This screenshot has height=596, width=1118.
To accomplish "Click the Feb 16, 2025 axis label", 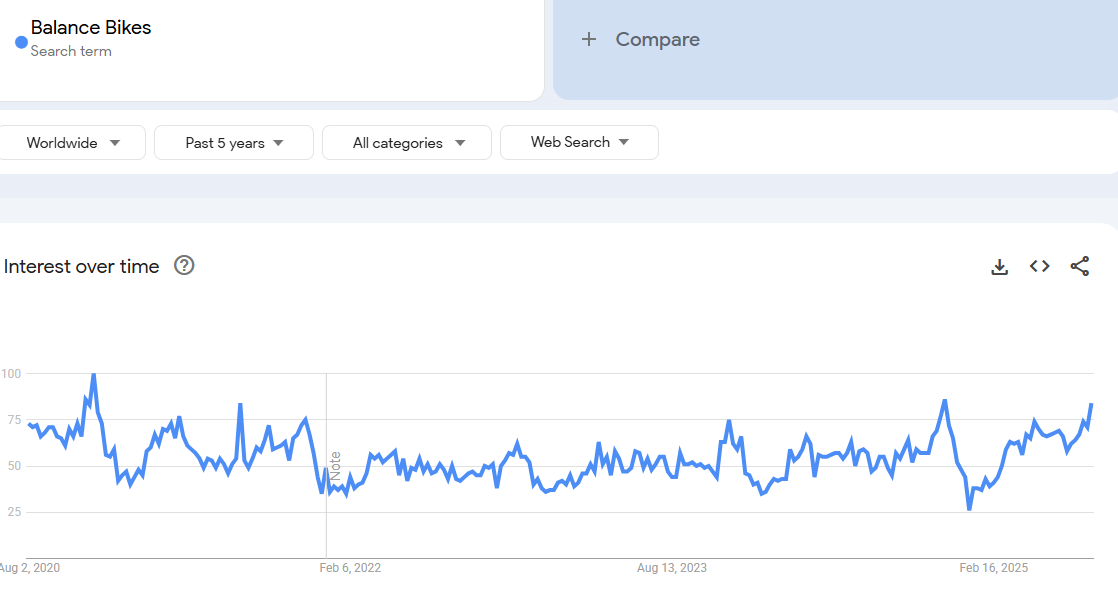I will pyautogui.click(x=993, y=568).
